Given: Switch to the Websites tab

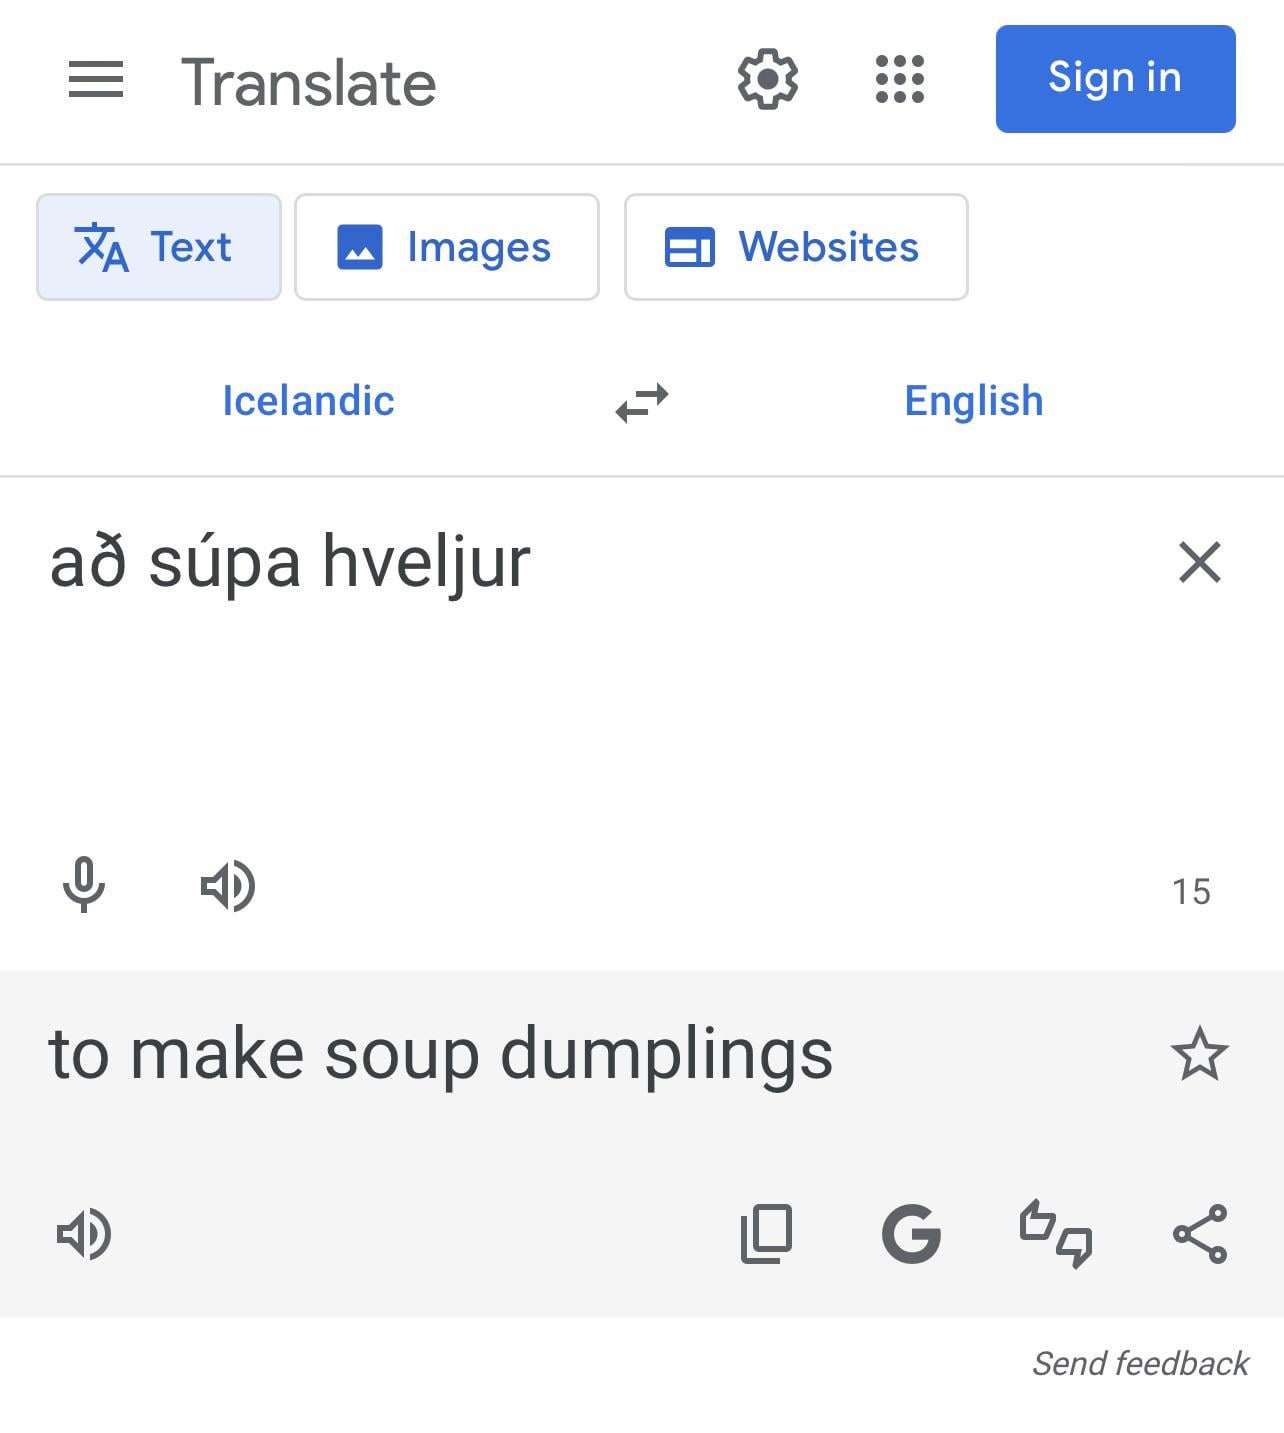Looking at the screenshot, I should point(796,247).
